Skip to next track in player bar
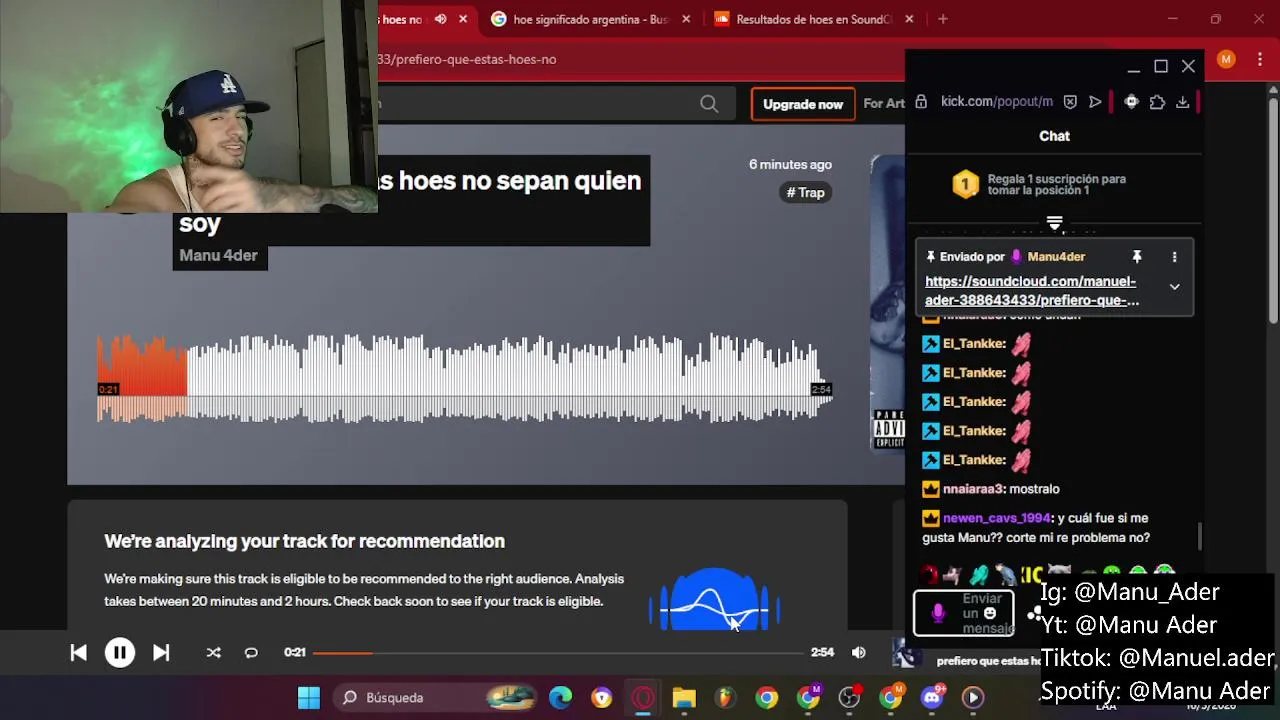1280x720 pixels. pos(161,653)
